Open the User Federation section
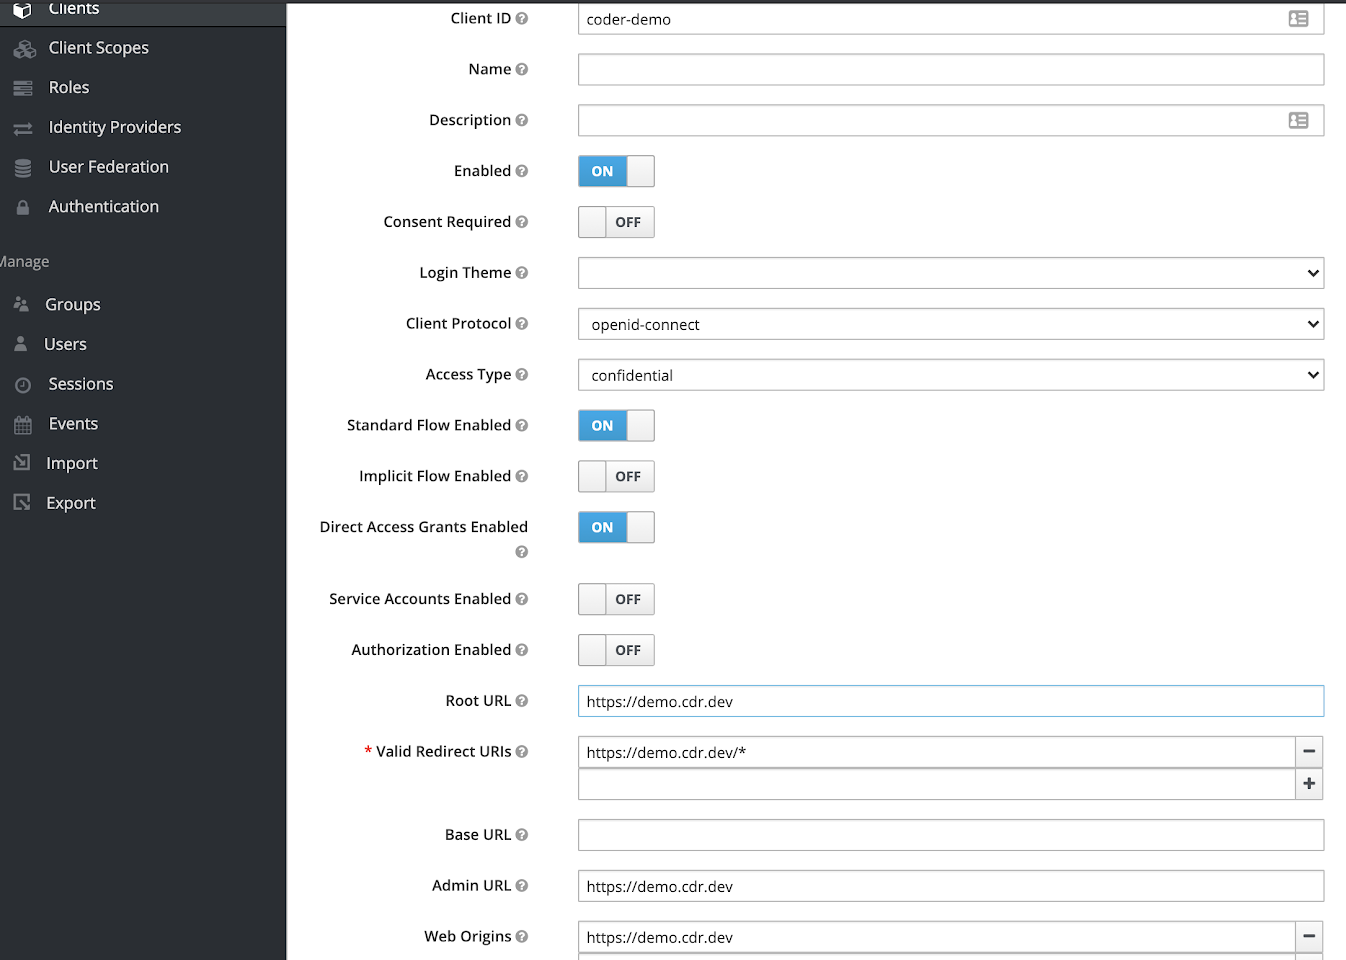The image size is (1346, 960). [x=109, y=166]
